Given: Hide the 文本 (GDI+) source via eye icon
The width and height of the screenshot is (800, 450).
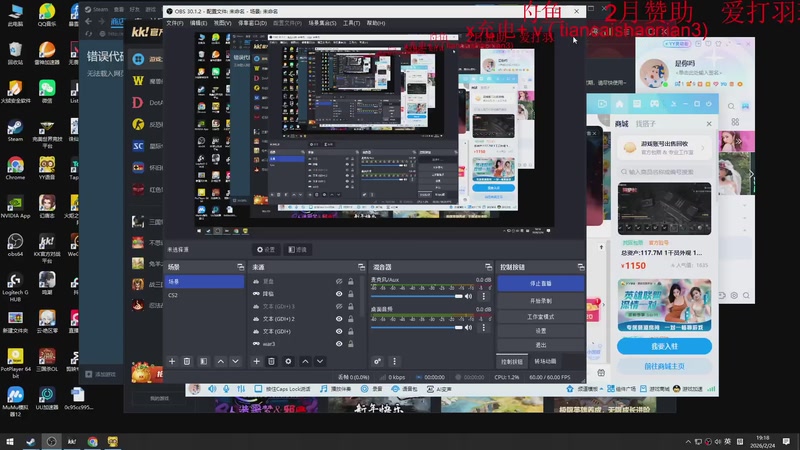Looking at the screenshot, I should pos(339,331).
